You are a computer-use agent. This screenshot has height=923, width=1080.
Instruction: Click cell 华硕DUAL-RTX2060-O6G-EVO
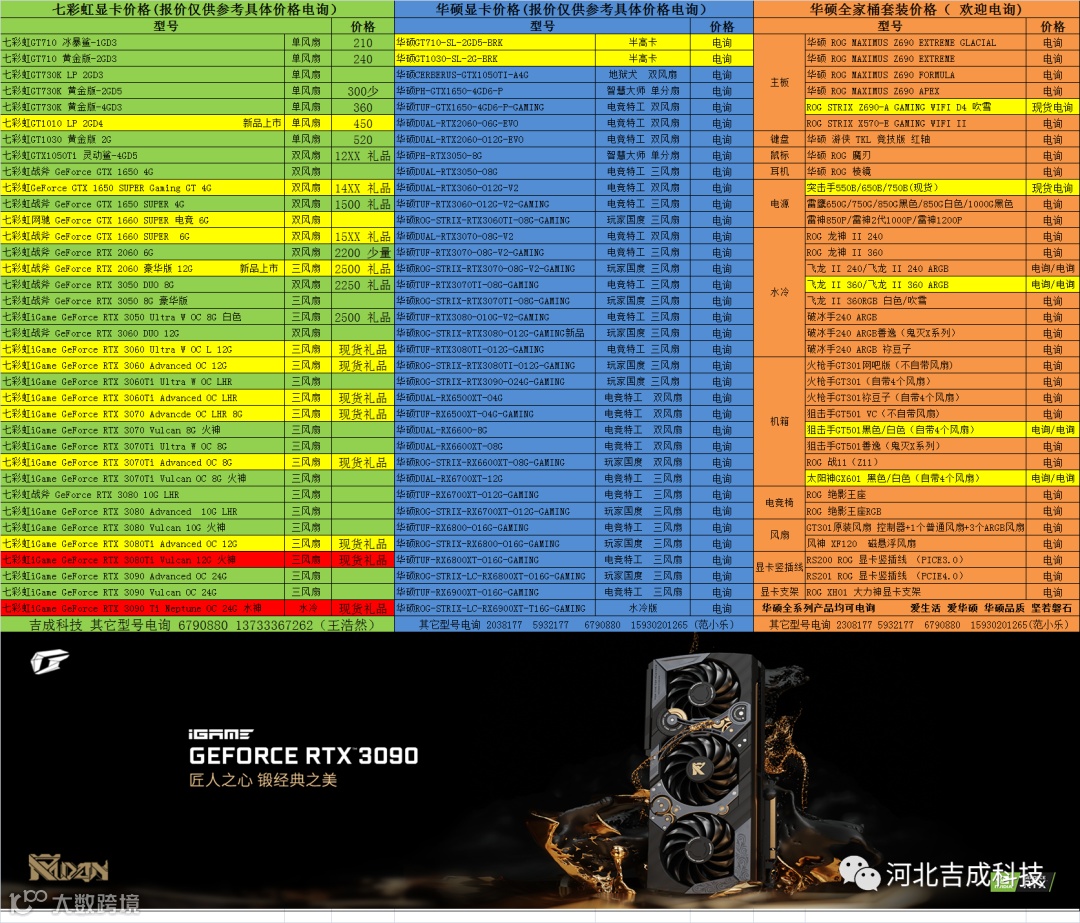[x=495, y=123]
